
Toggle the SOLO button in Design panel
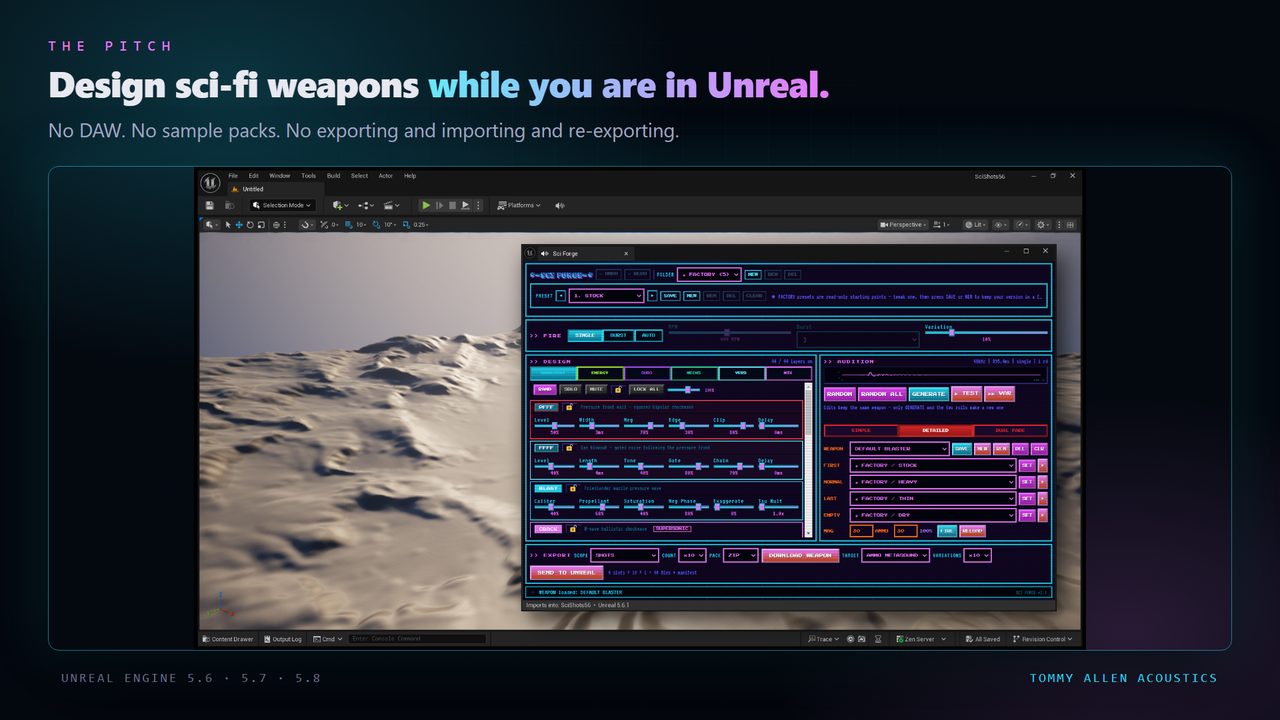click(570, 389)
